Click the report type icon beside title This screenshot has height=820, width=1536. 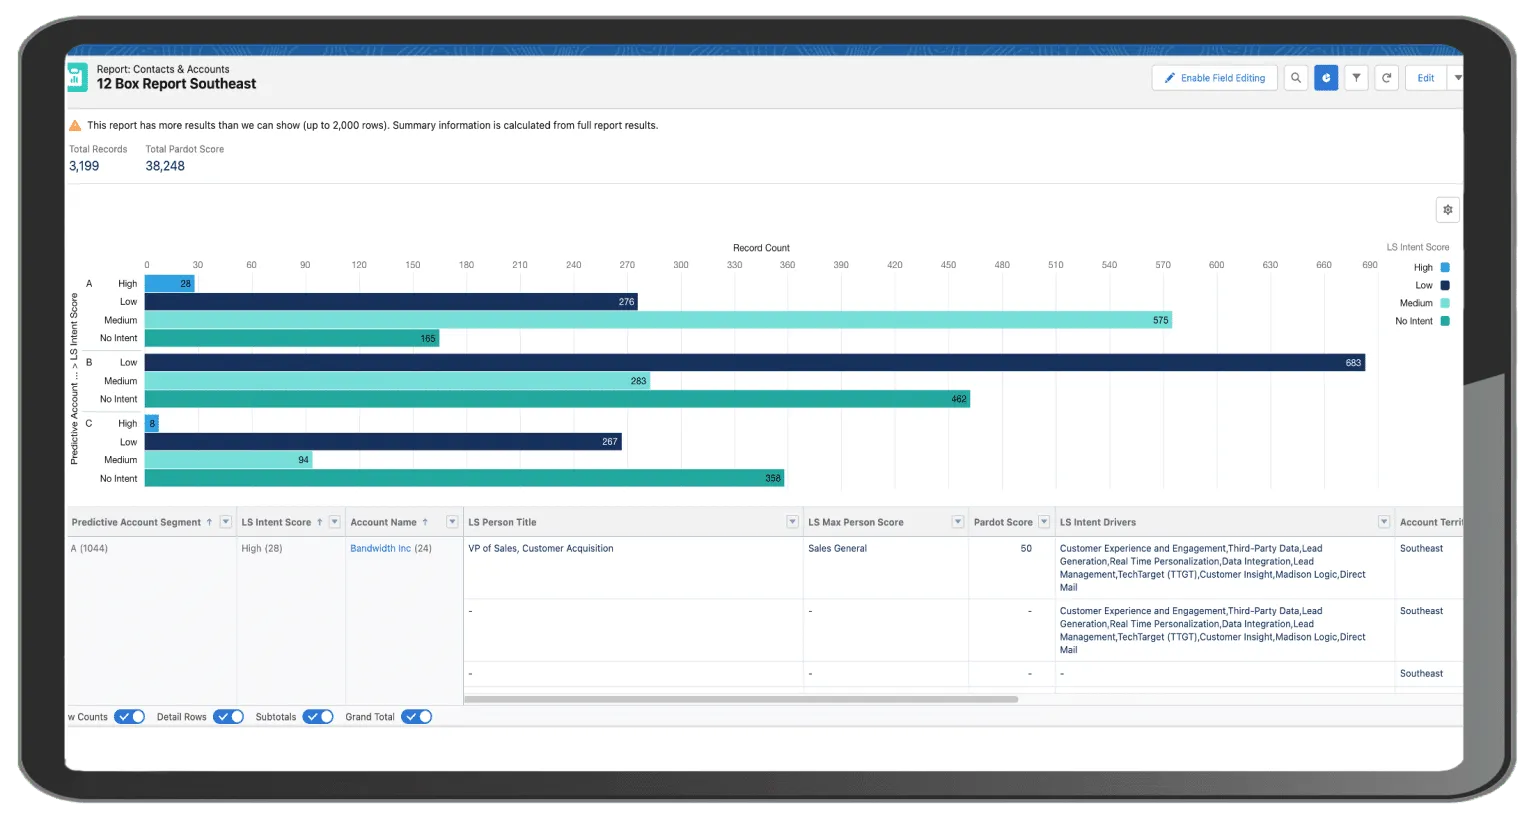tap(77, 77)
